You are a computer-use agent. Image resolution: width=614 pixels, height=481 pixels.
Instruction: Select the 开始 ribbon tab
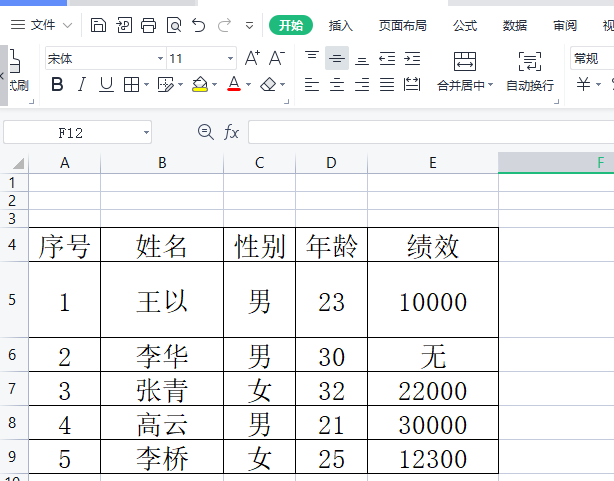tap(291, 25)
